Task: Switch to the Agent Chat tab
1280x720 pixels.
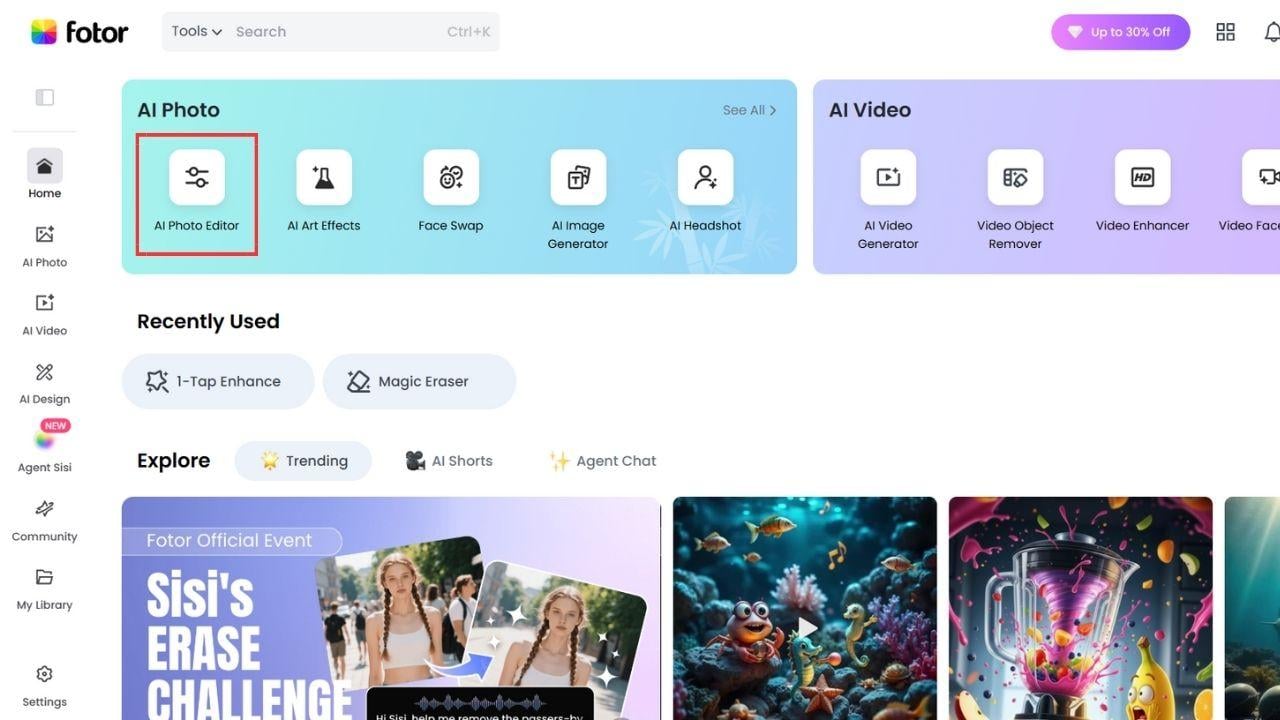Action: [x=603, y=461]
